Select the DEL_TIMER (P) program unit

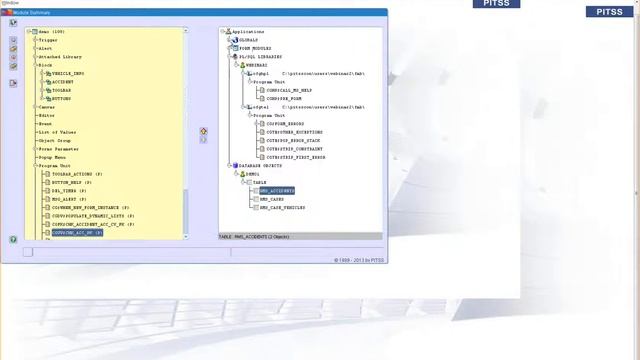[69, 191]
